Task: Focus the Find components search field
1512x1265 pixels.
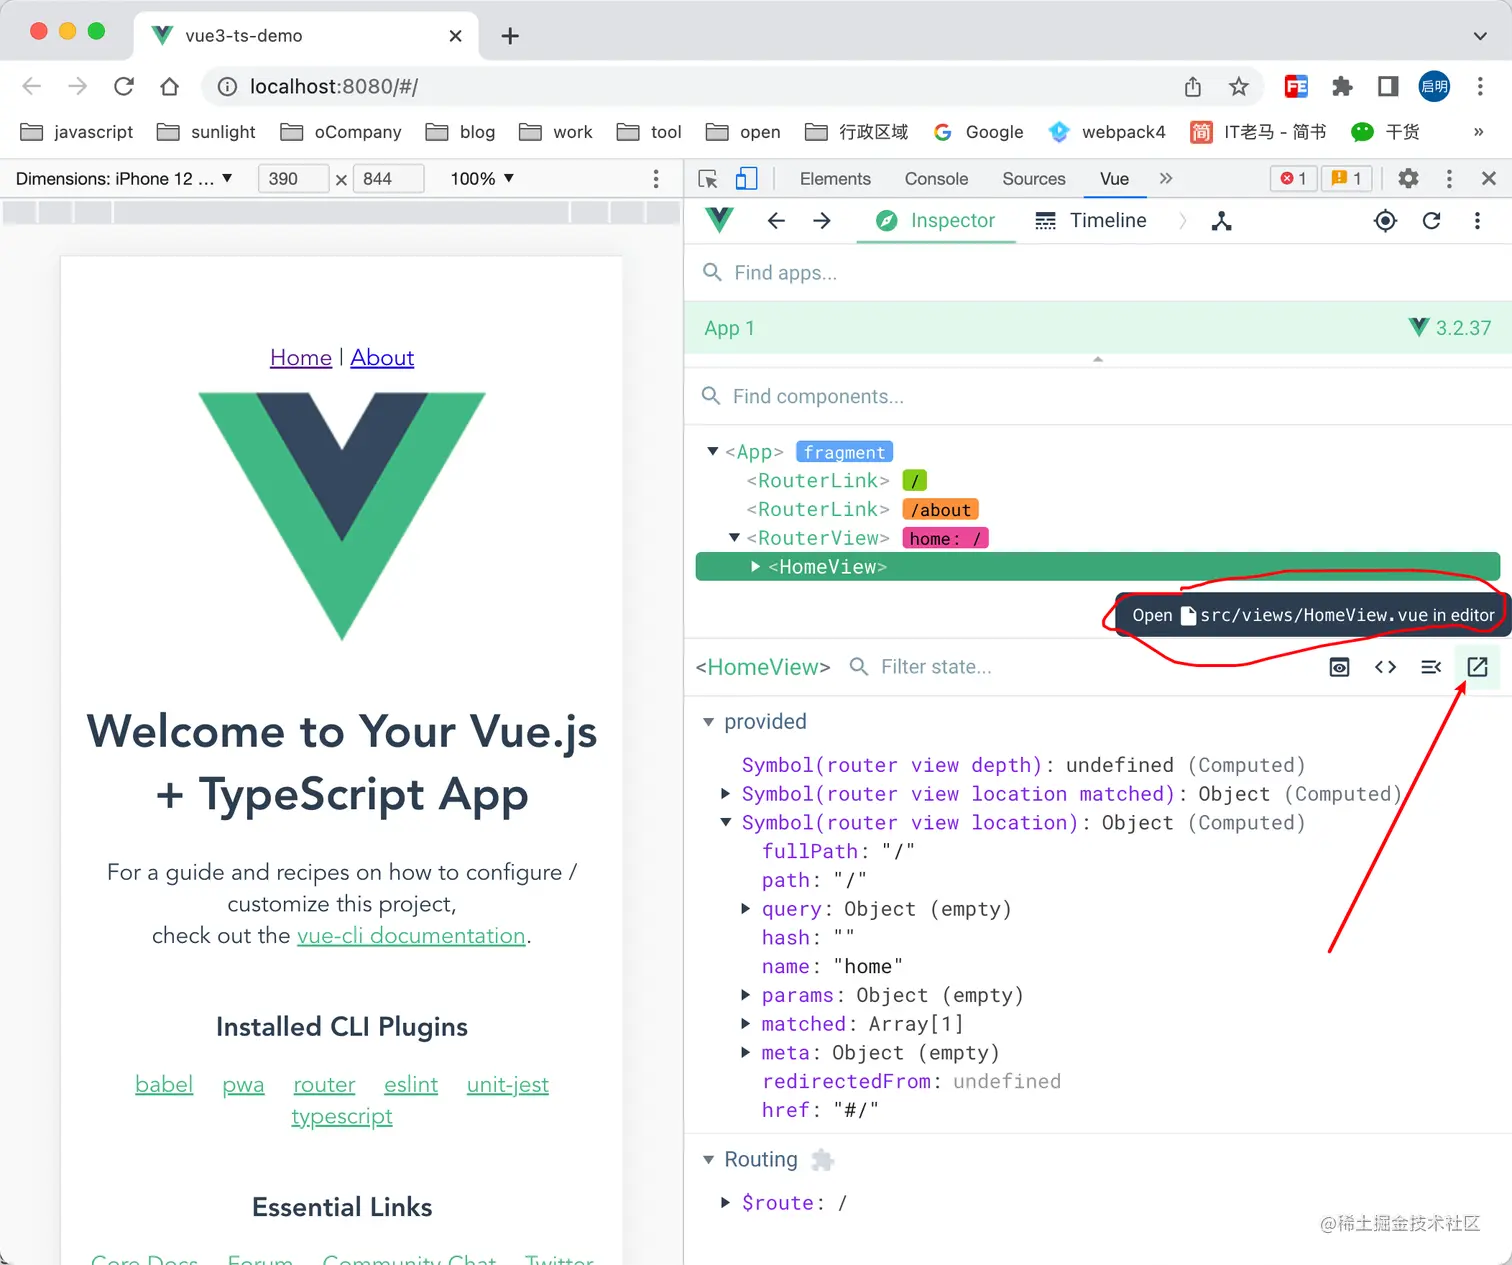Action: click(x=1098, y=397)
